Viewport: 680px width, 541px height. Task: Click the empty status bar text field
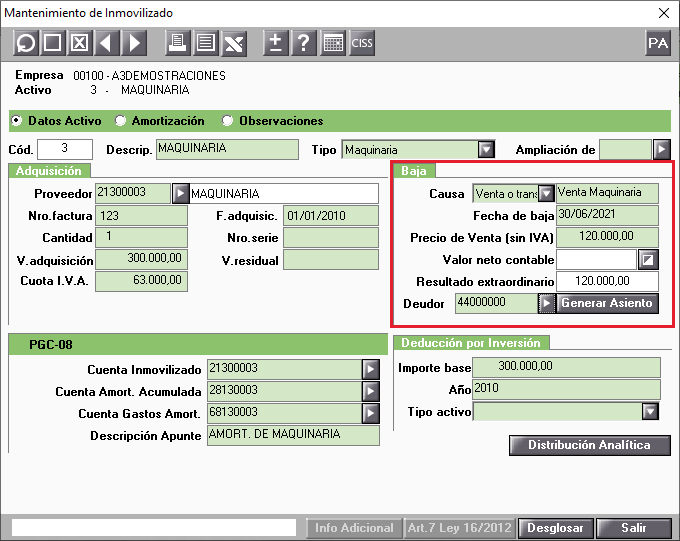[154, 528]
